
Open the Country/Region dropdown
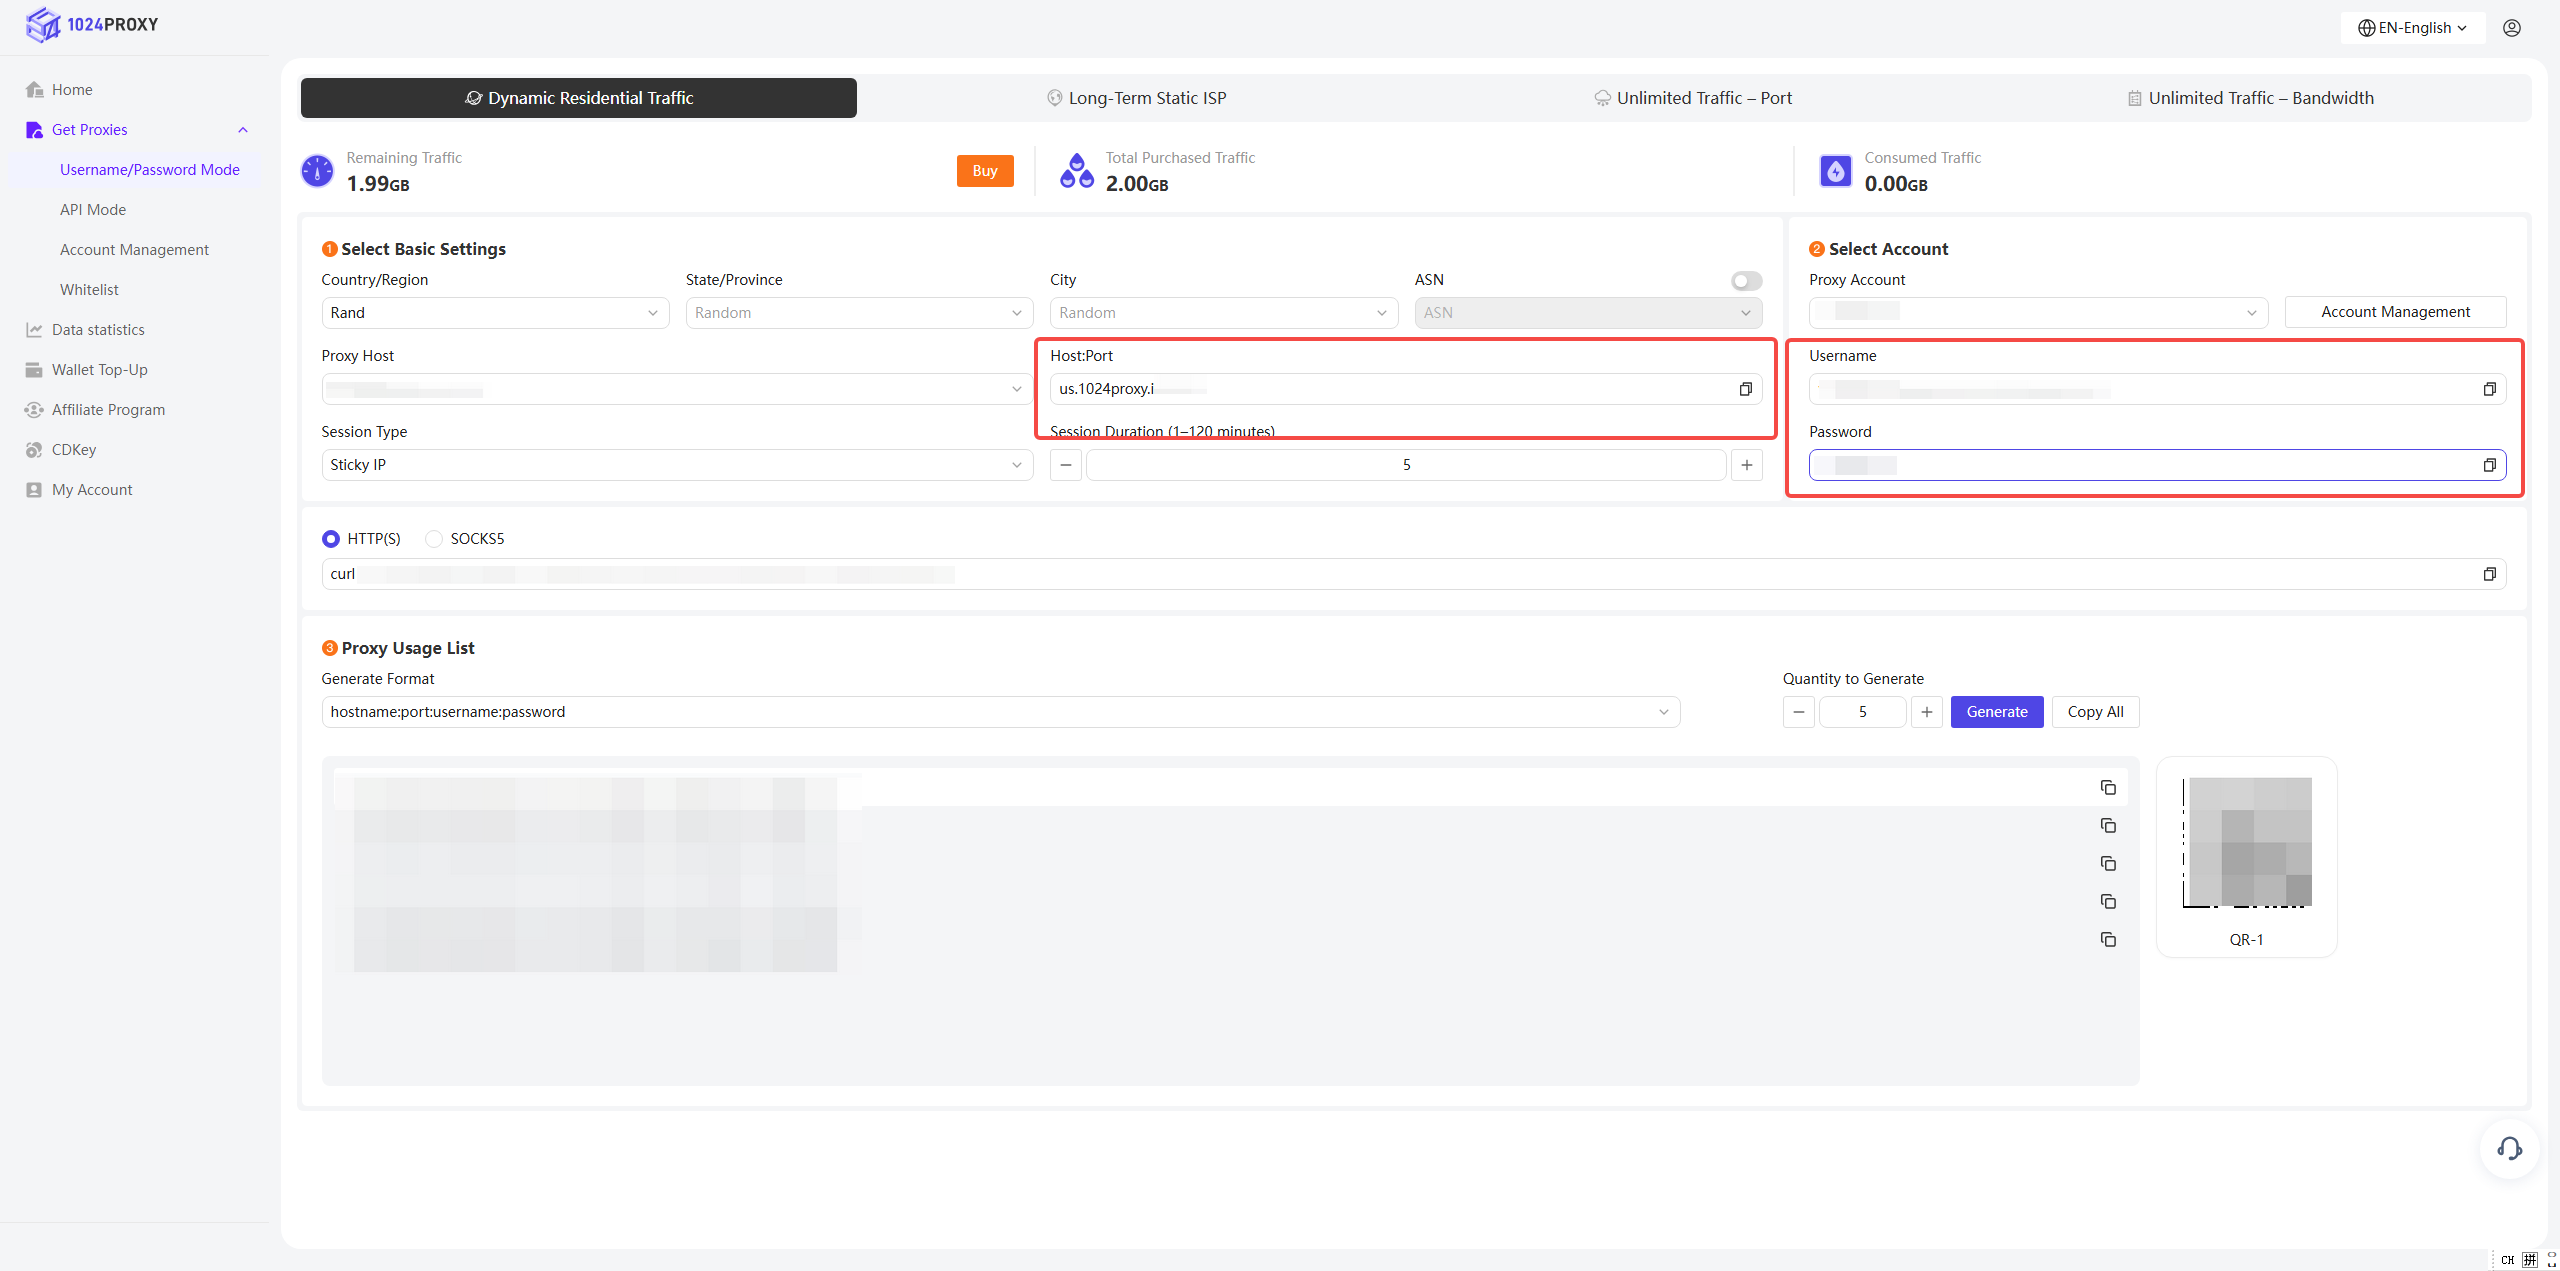tap(494, 313)
